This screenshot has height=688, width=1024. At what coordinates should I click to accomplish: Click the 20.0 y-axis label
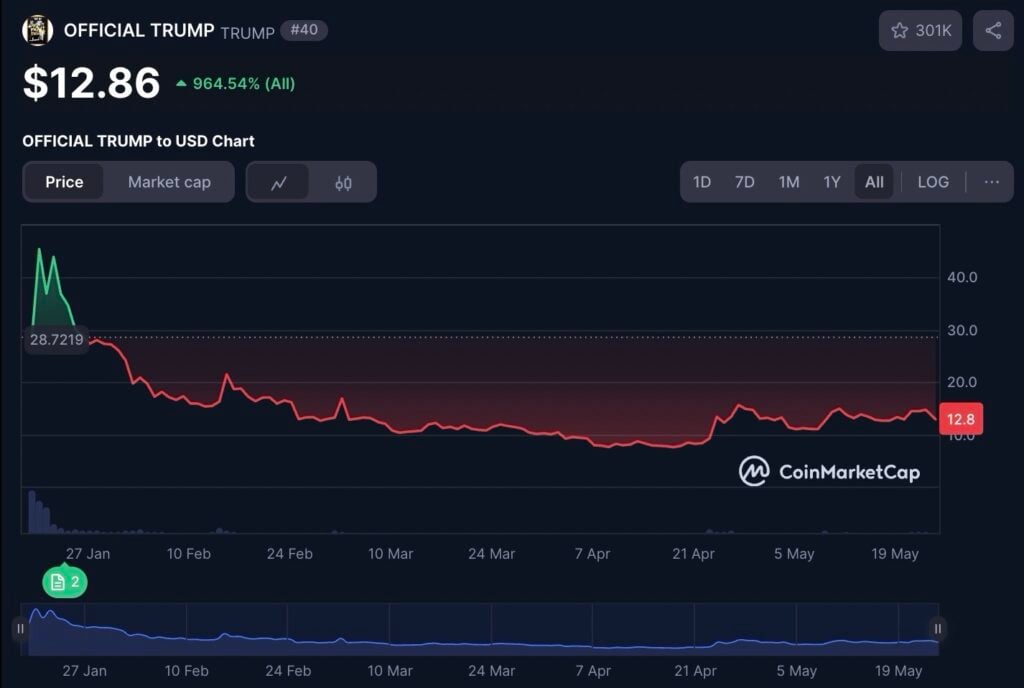[x=962, y=382]
